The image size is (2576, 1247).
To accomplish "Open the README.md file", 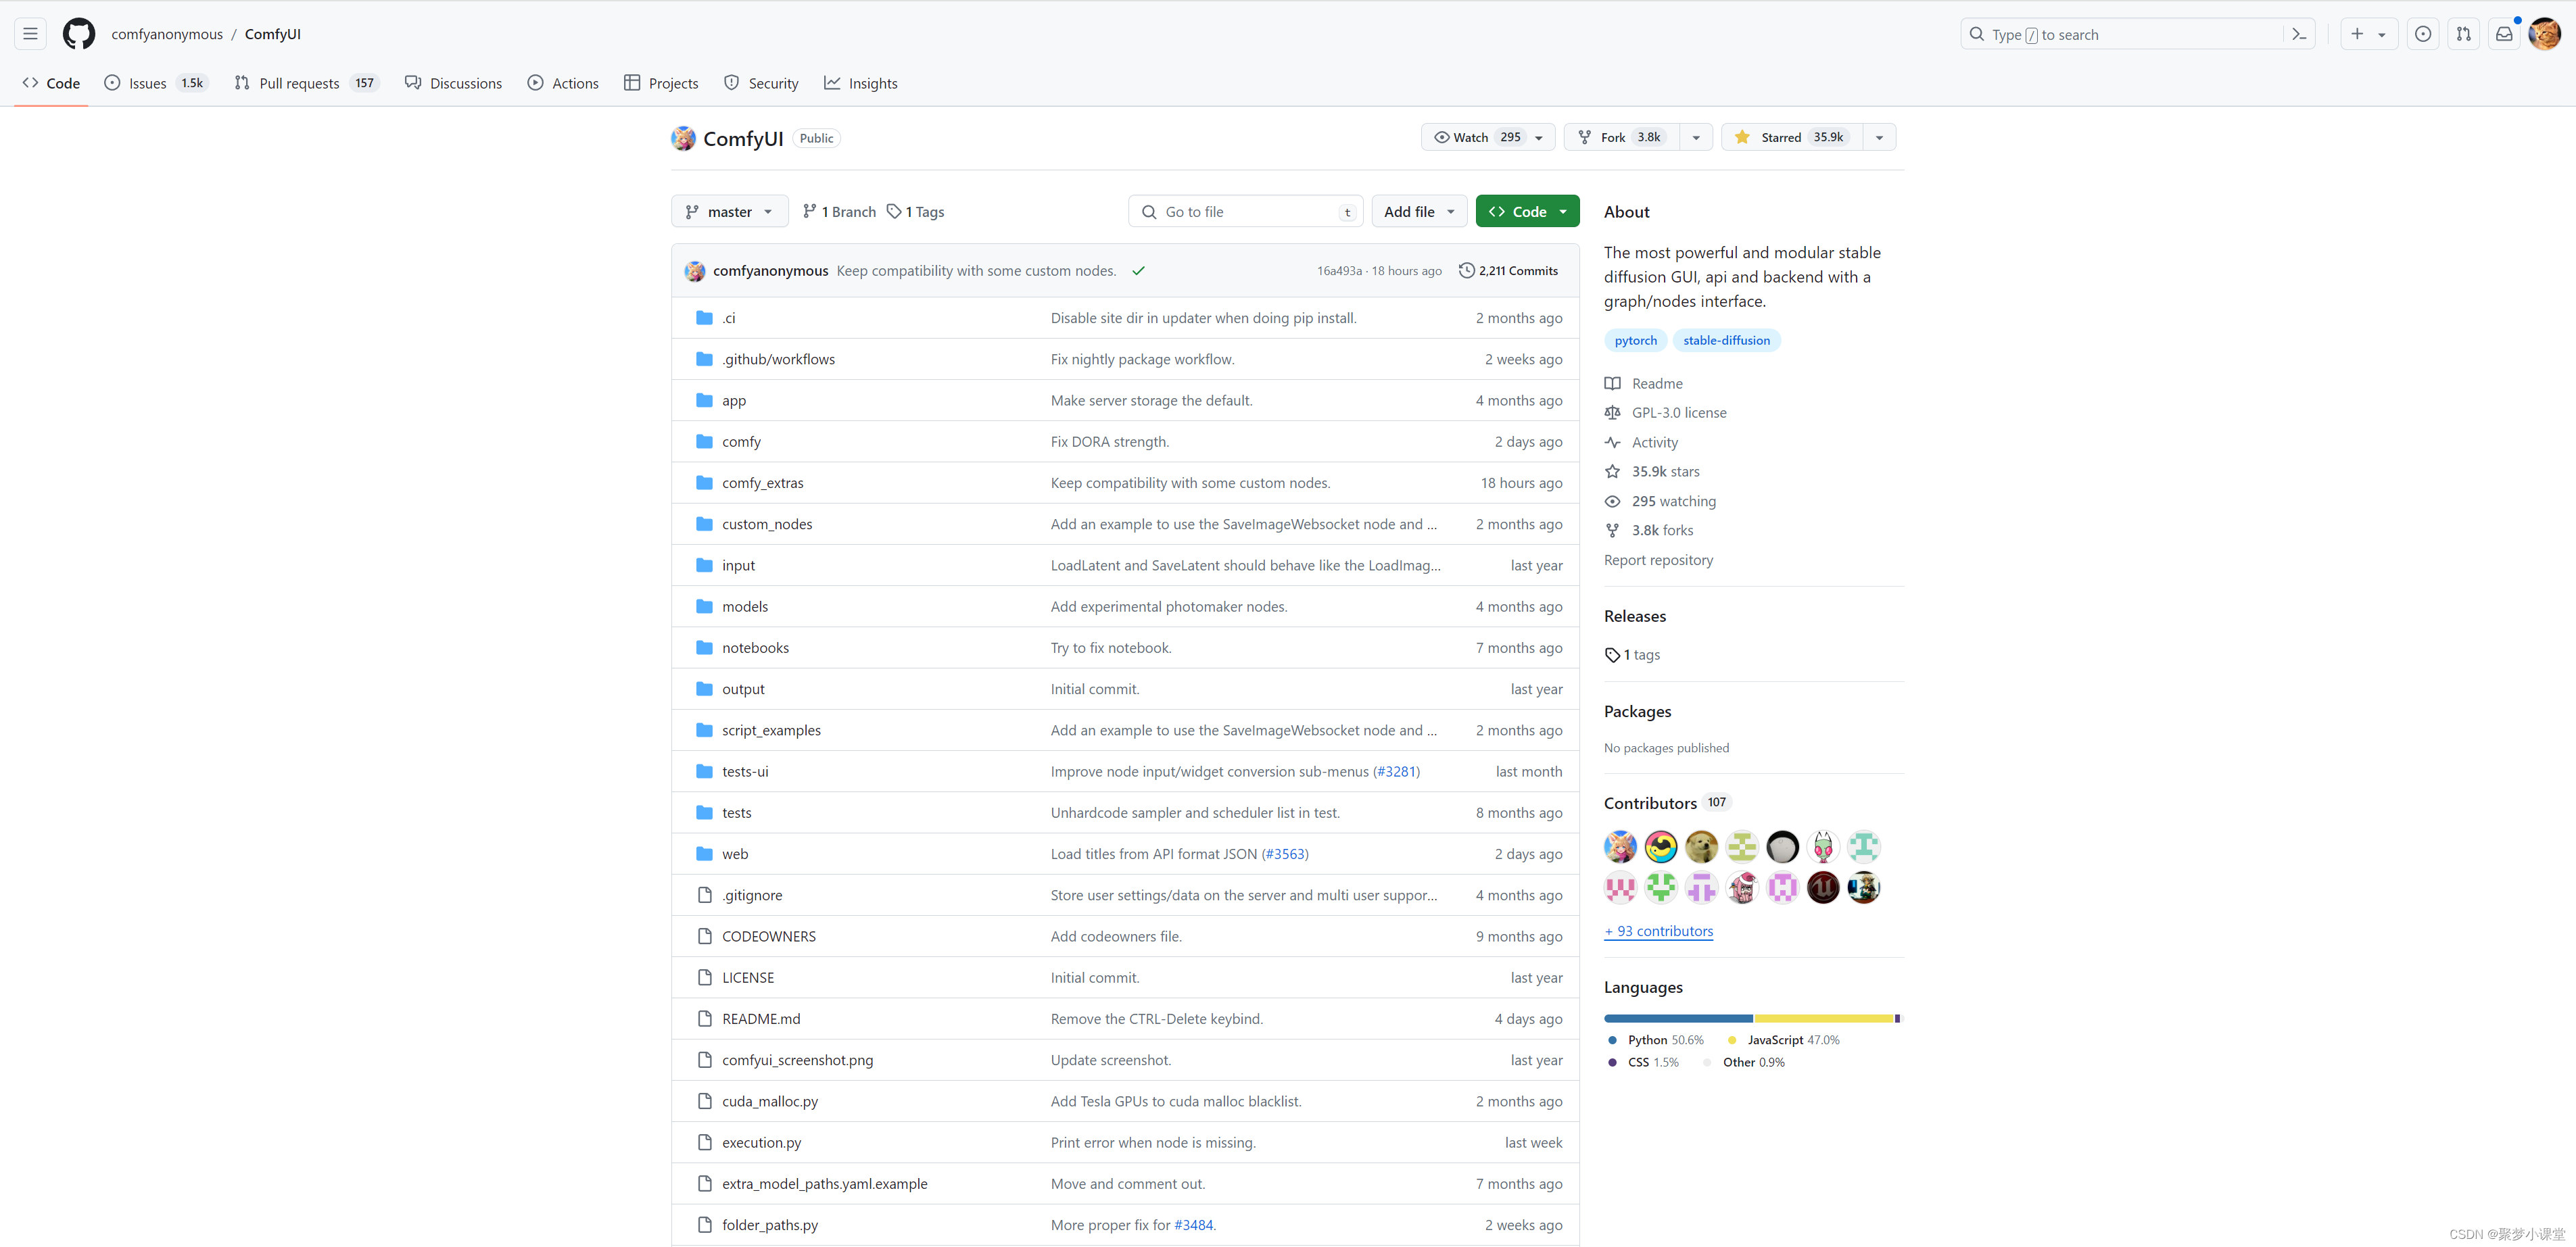I will (760, 1018).
